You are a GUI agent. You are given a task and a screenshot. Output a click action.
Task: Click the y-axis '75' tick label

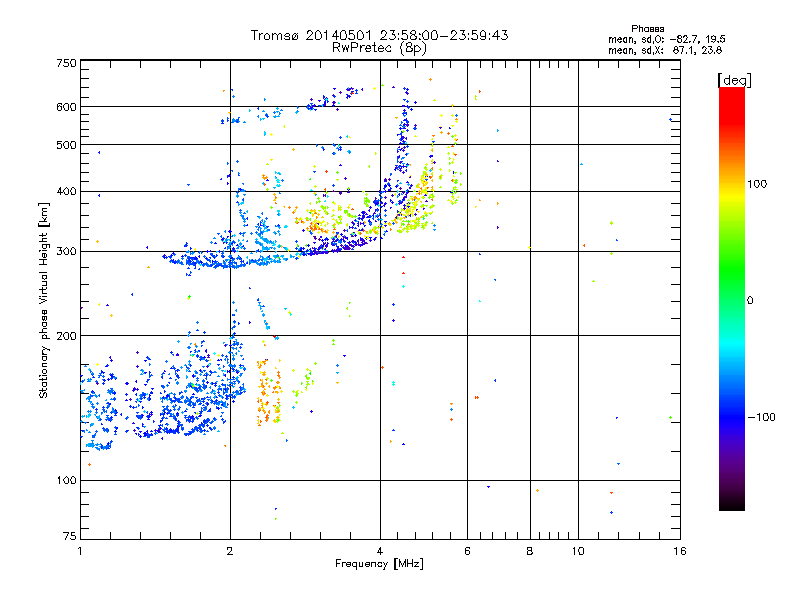click(x=70, y=536)
